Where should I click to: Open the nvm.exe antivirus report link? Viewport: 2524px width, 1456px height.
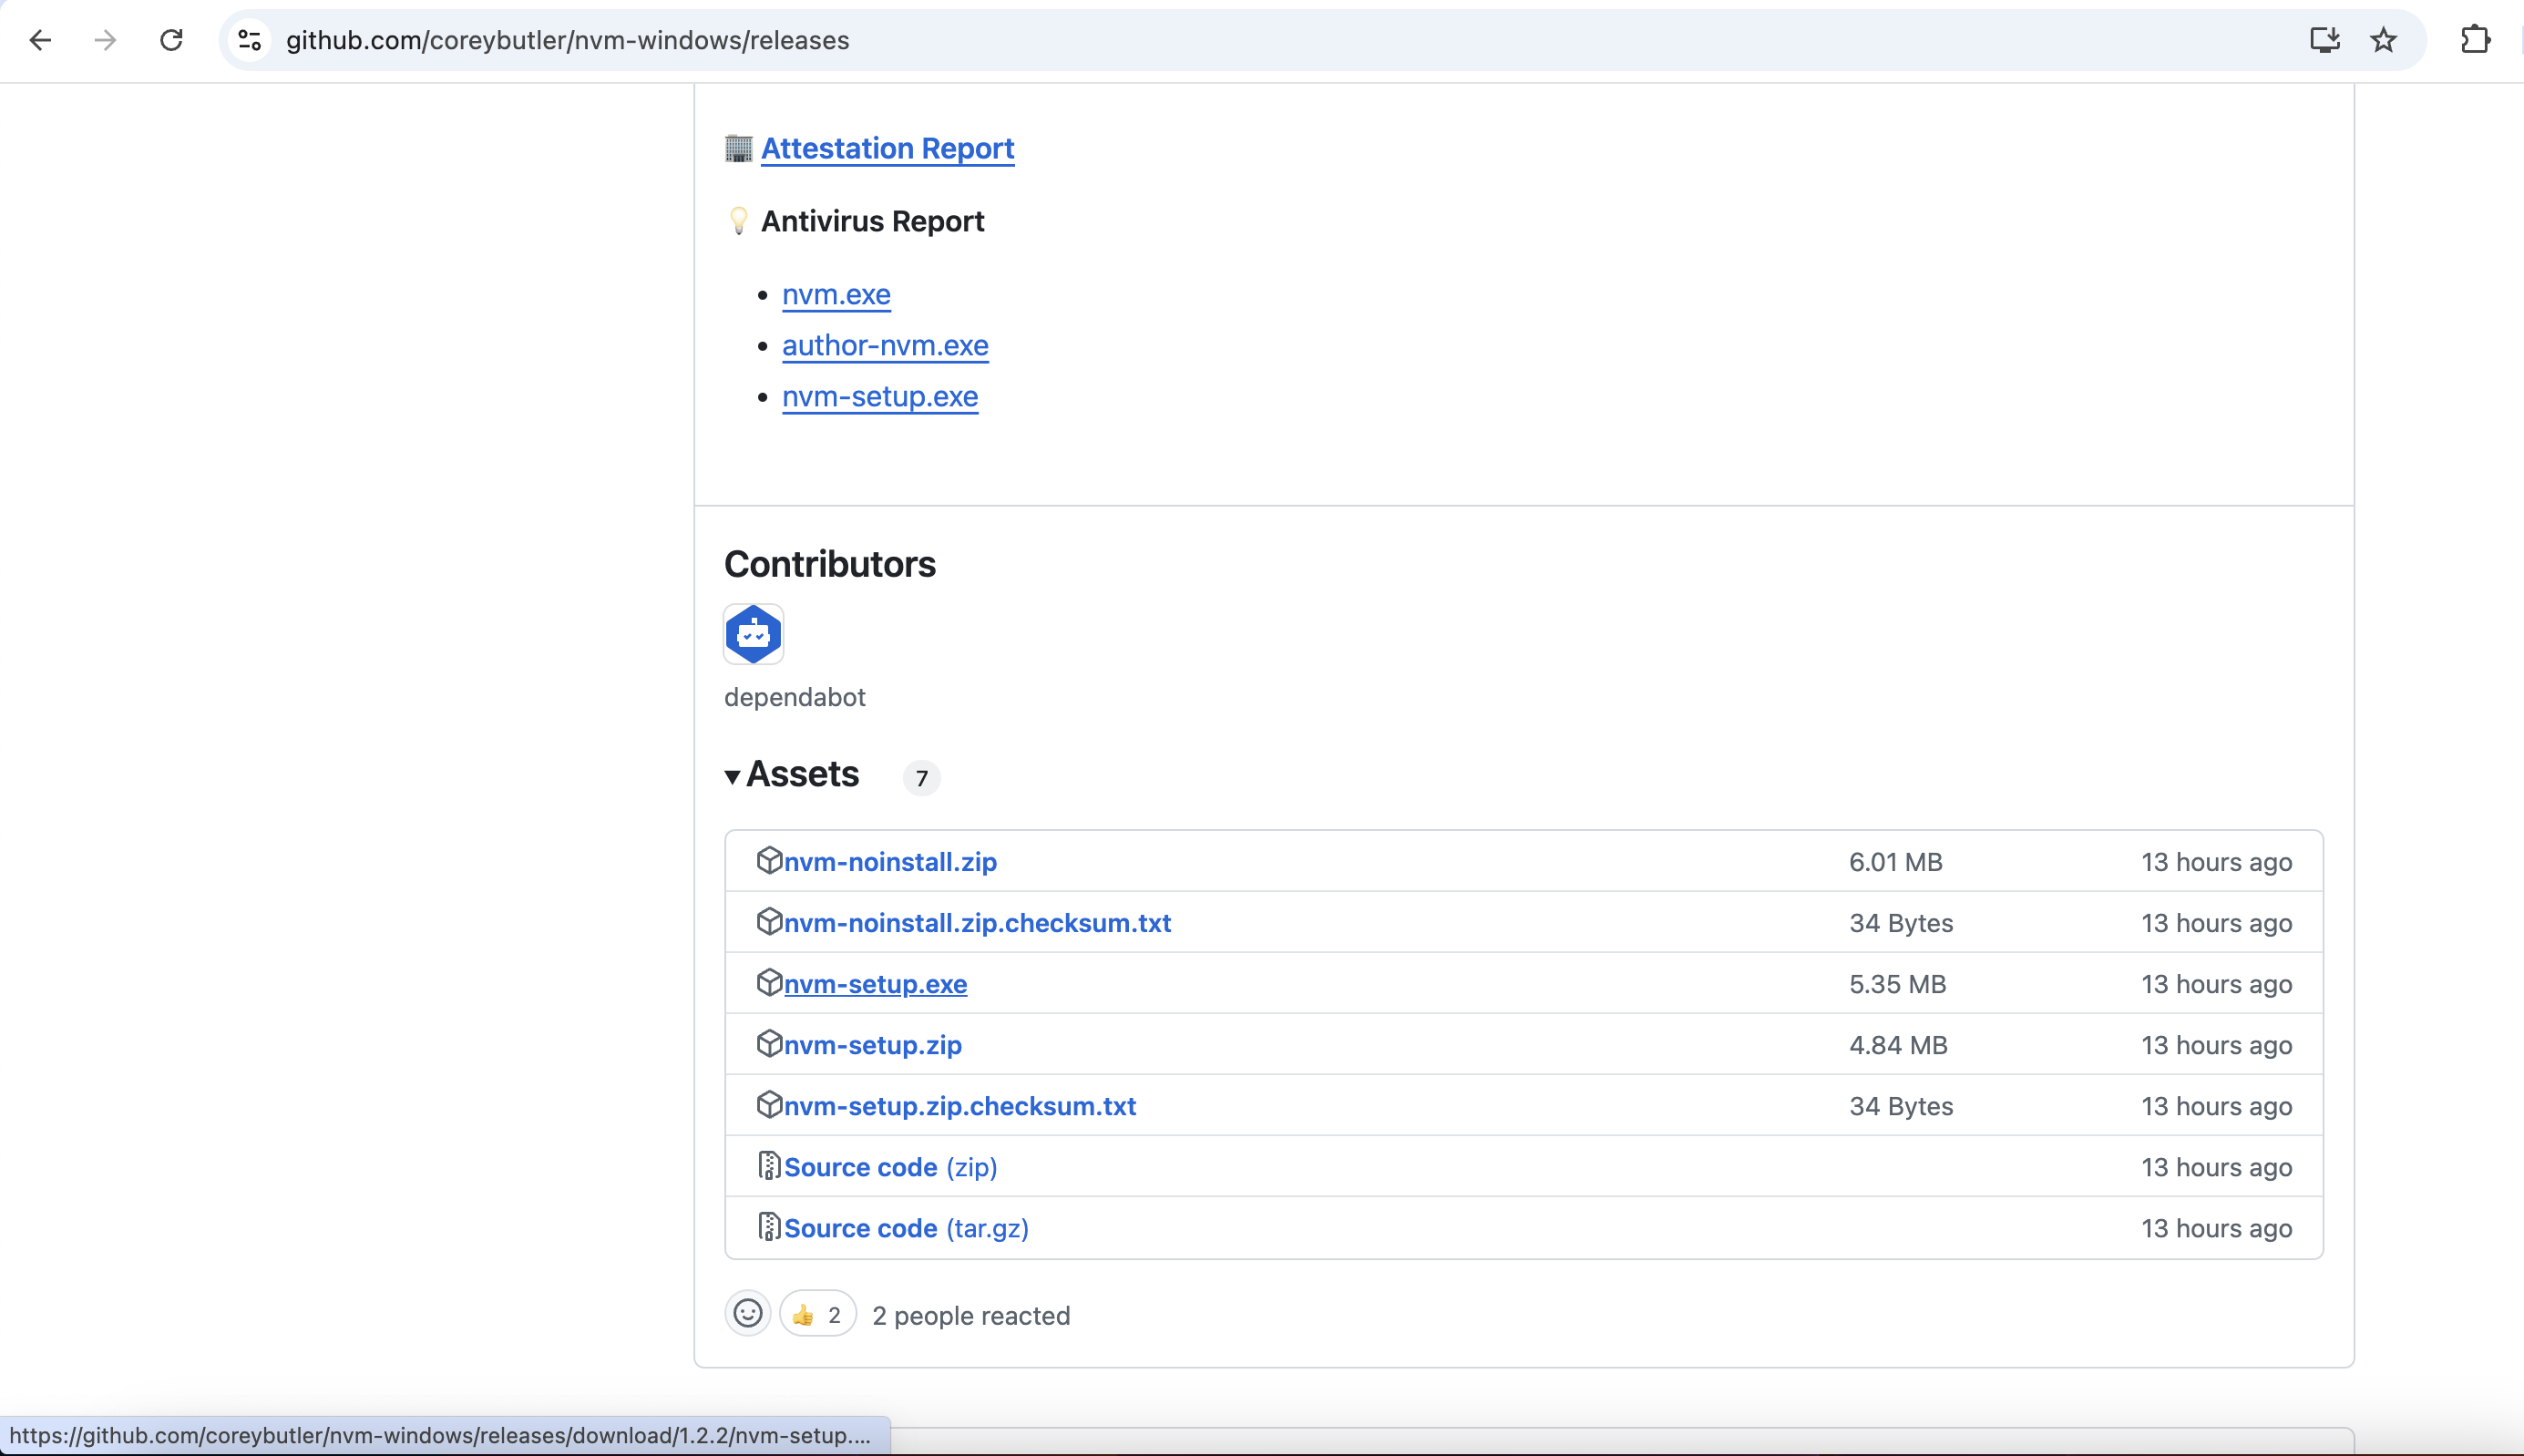[x=836, y=294]
